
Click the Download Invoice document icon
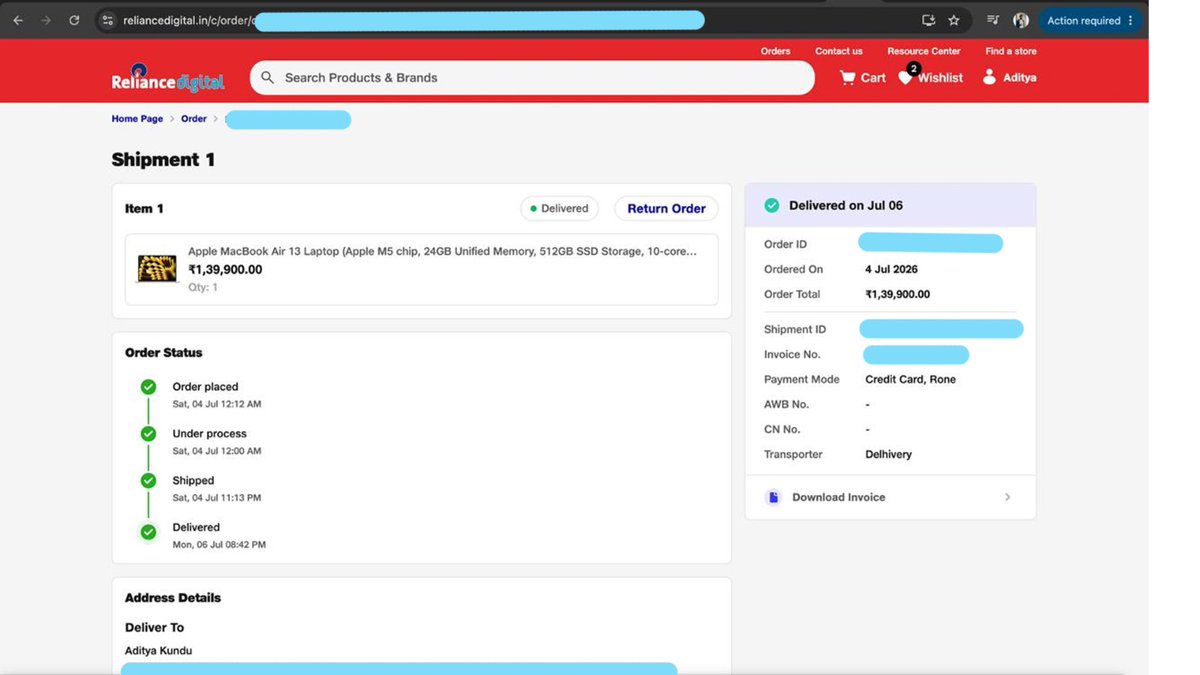(x=773, y=497)
